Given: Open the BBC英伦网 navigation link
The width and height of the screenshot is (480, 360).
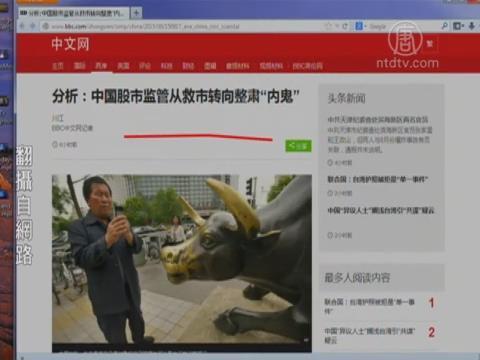Looking at the screenshot, I should coord(307,66).
